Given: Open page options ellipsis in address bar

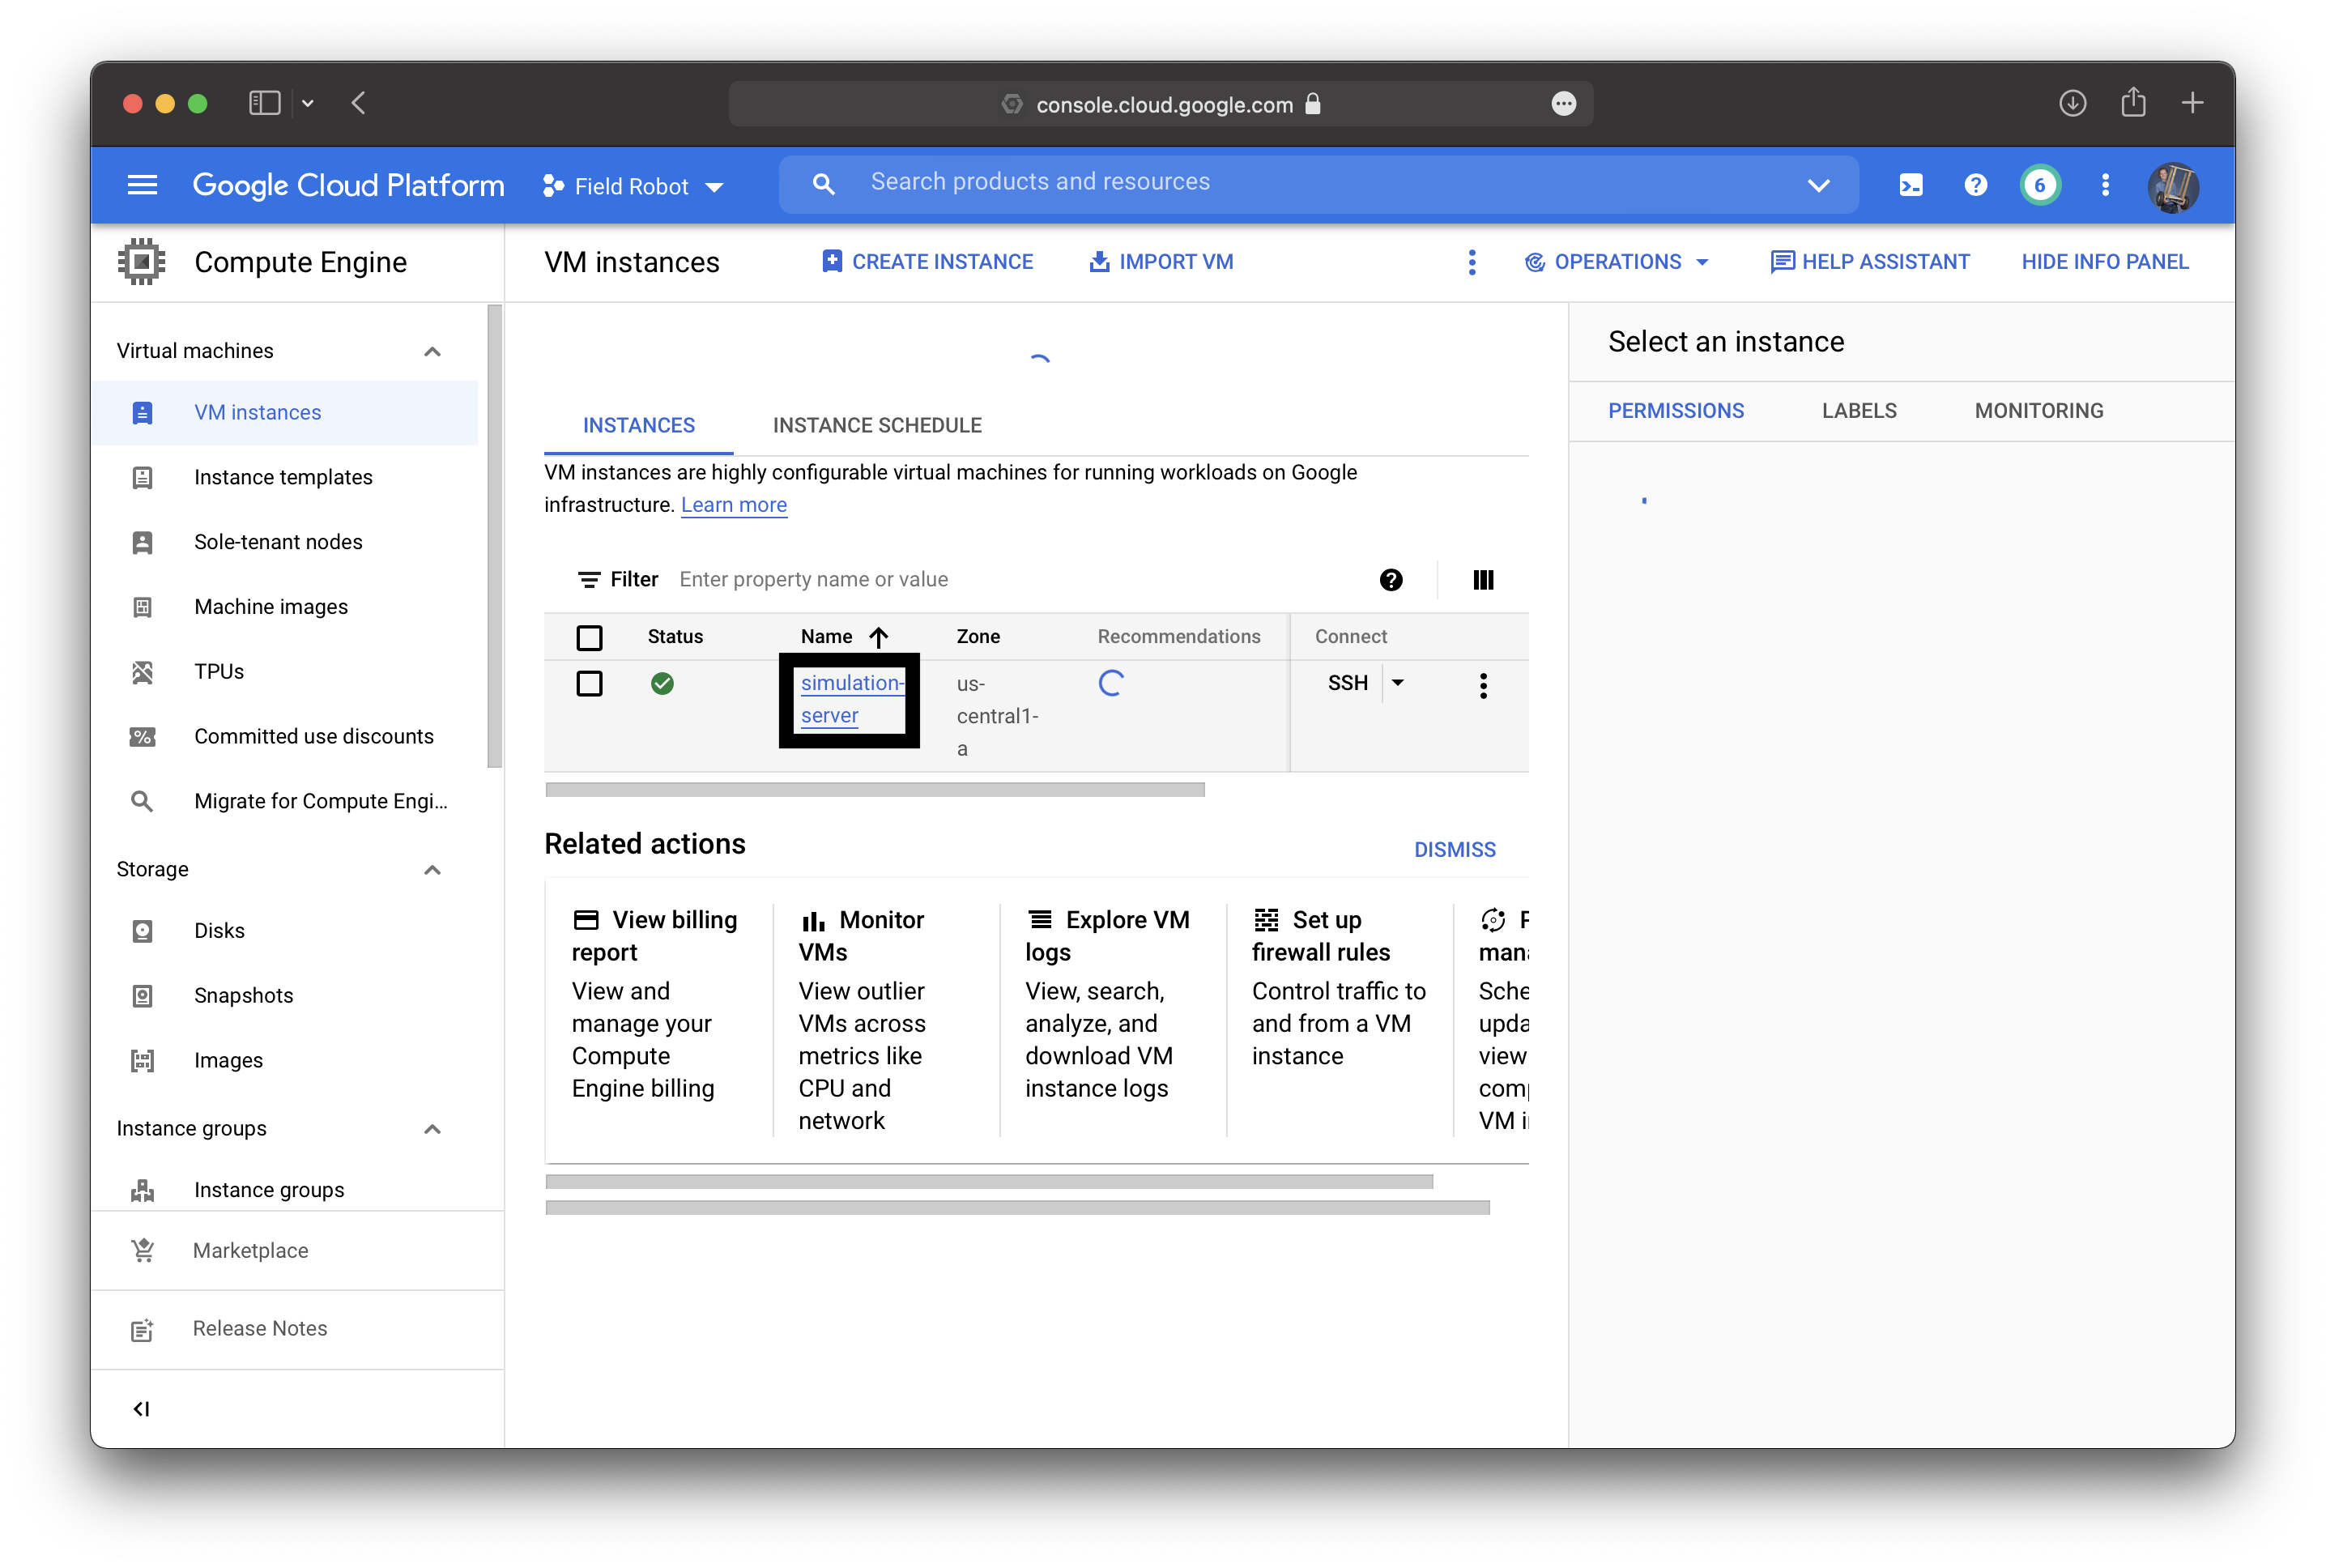Looking at the screenshot, I should click(x=1563, y=103).
